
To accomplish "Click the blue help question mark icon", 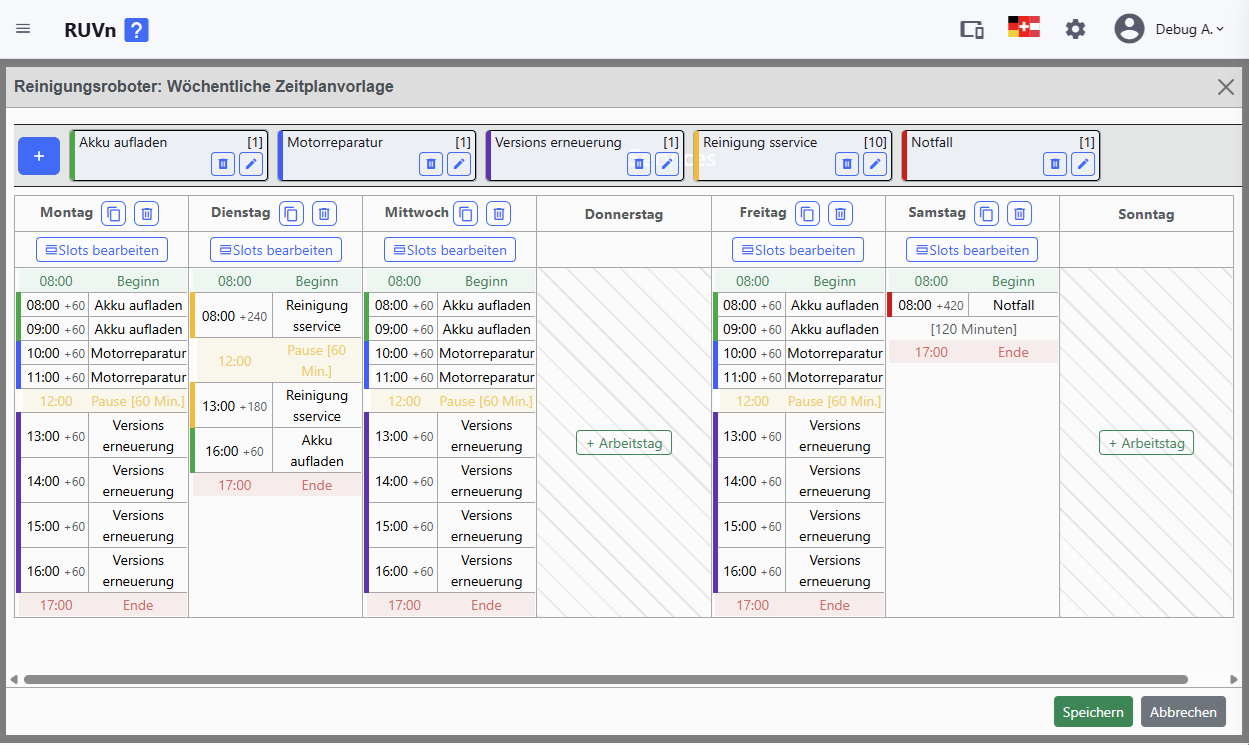I will point(136,29).
